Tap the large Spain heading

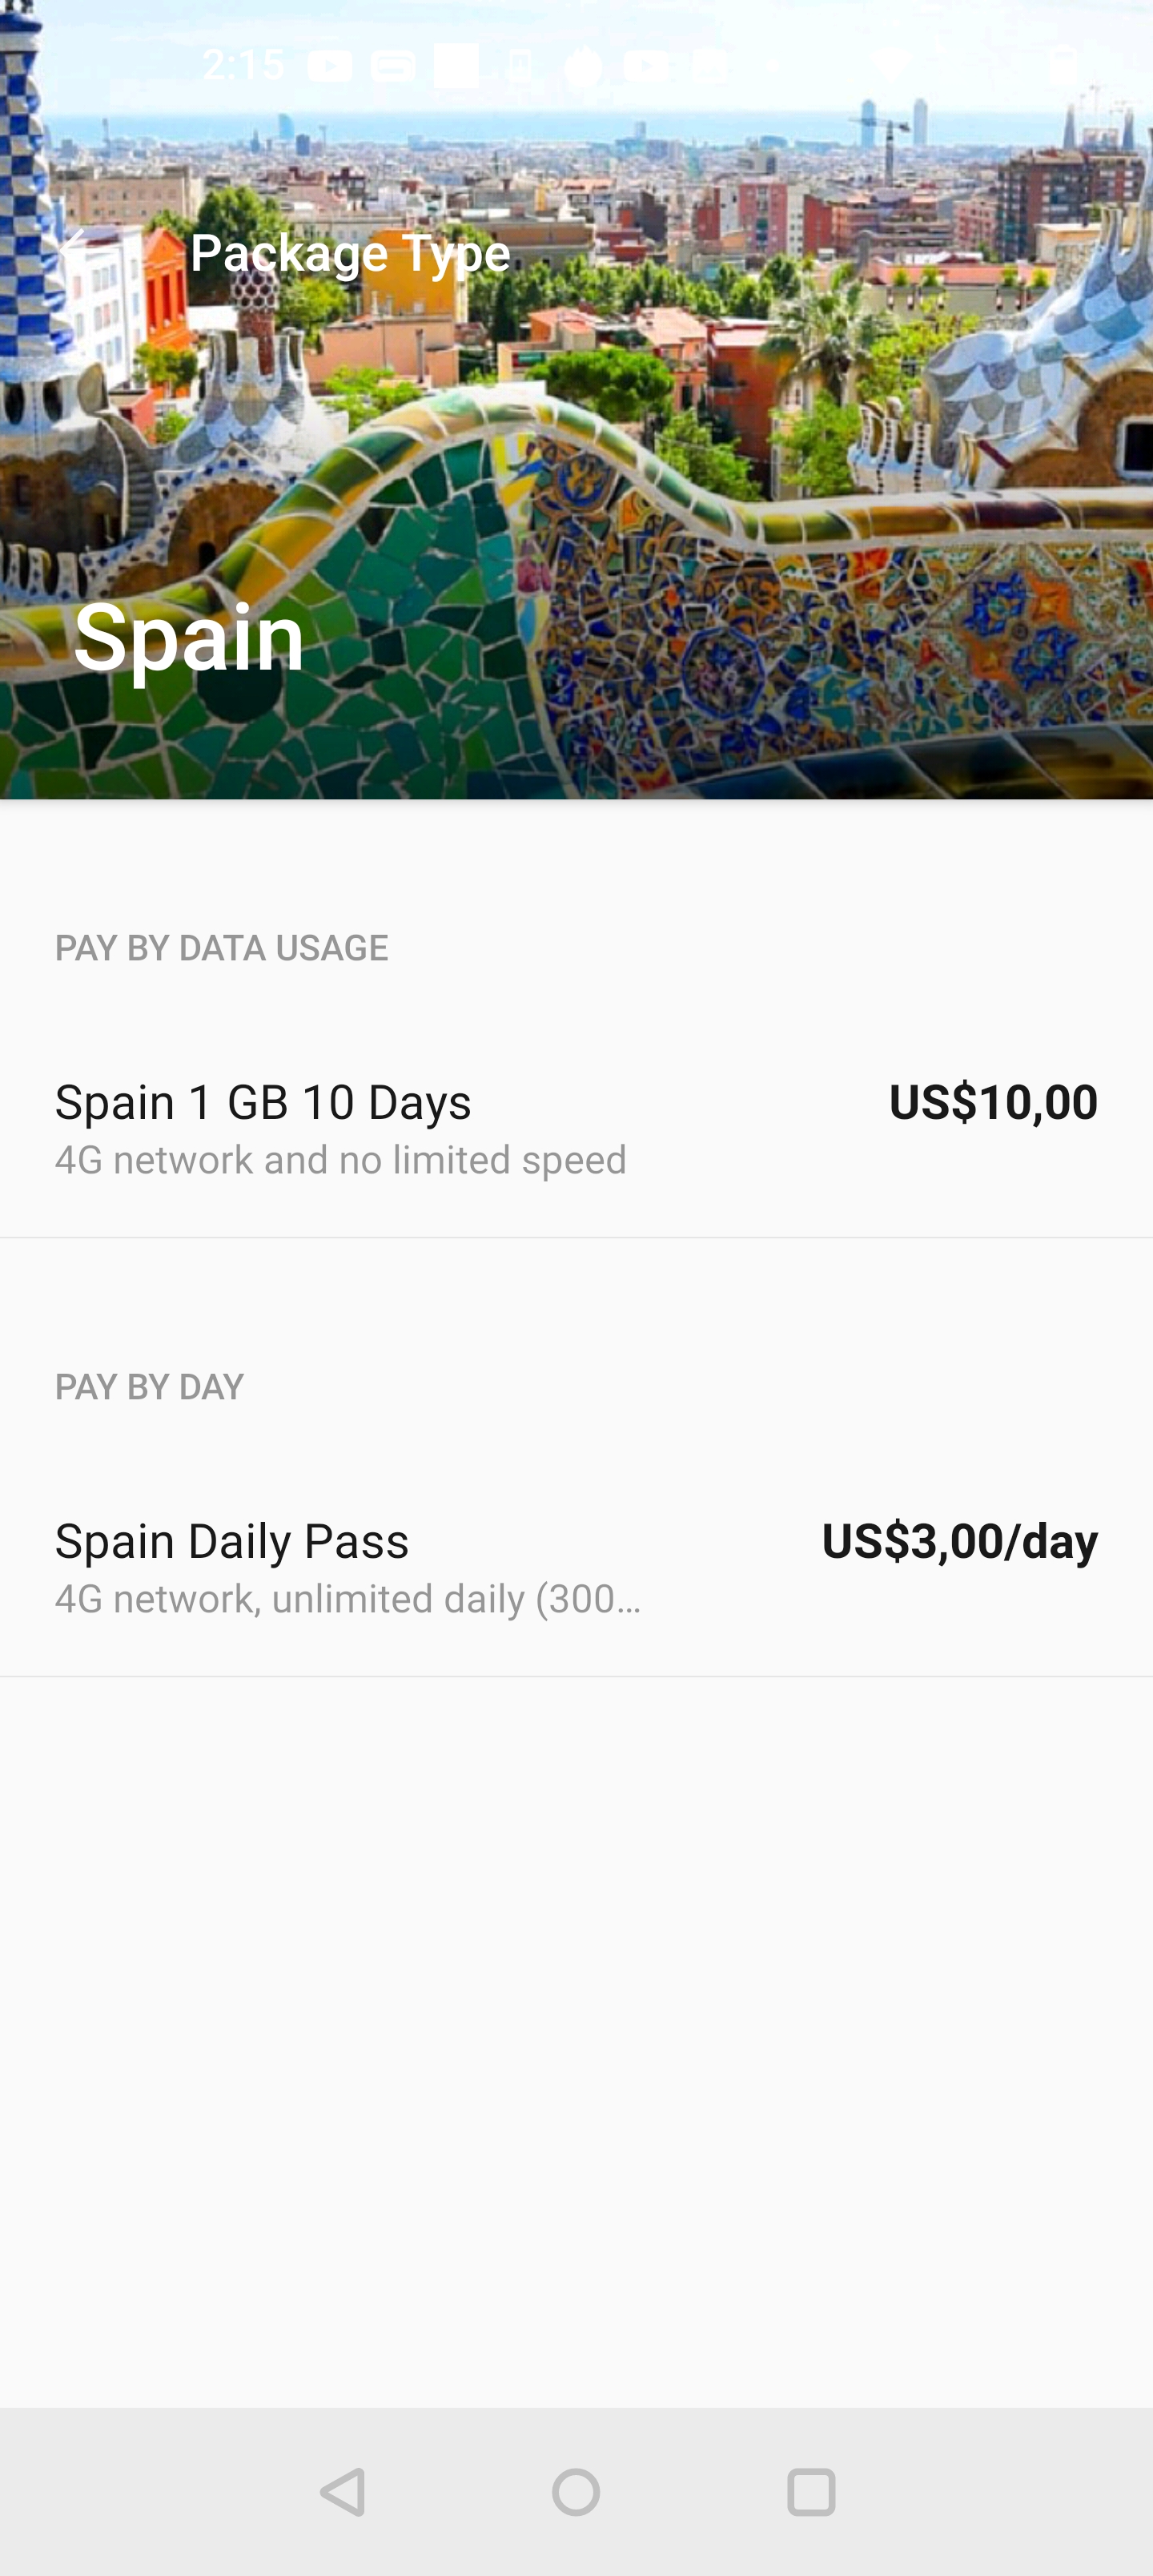click(x=189, y=636)
